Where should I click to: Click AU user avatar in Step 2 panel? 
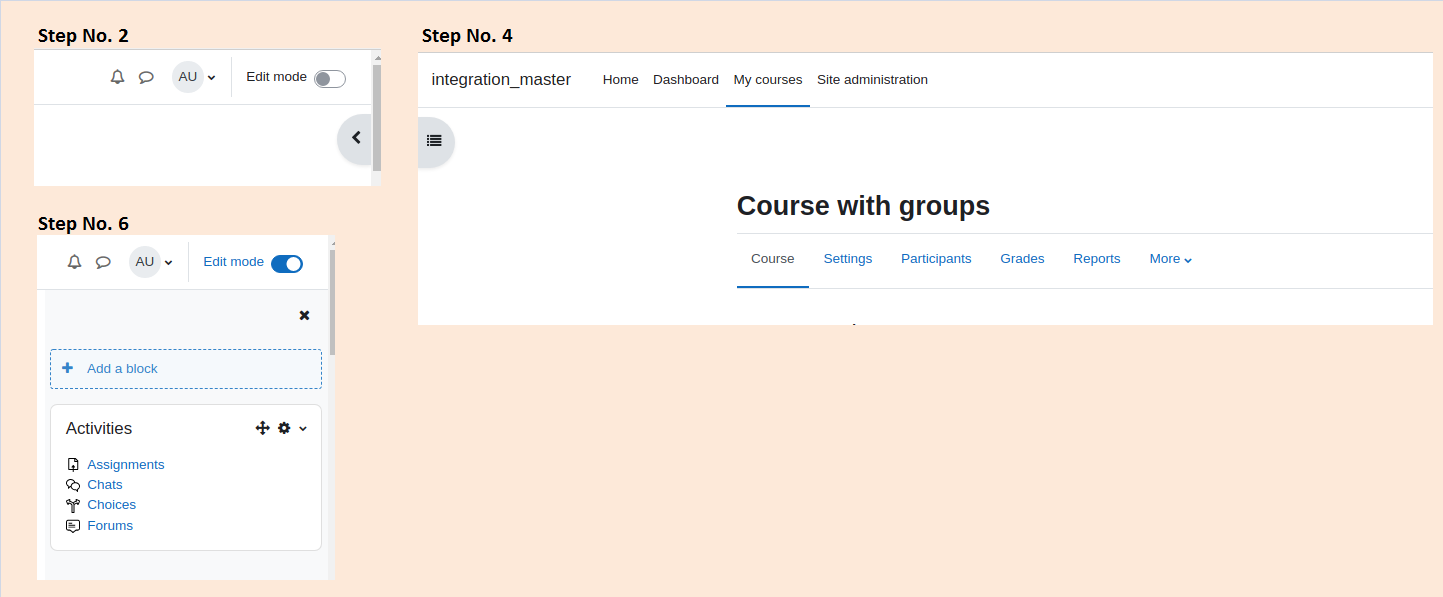[188, 77]
